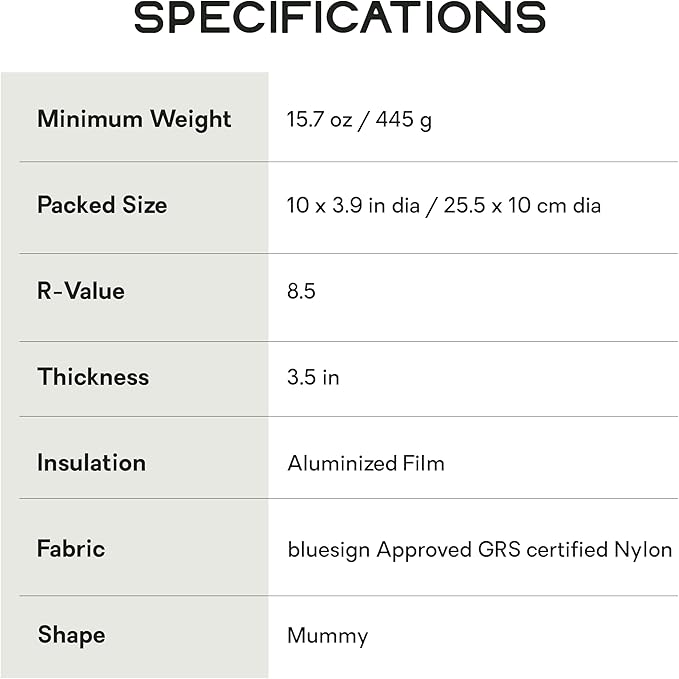Click the word Size in Packed Size

click(x=145, y=205)
